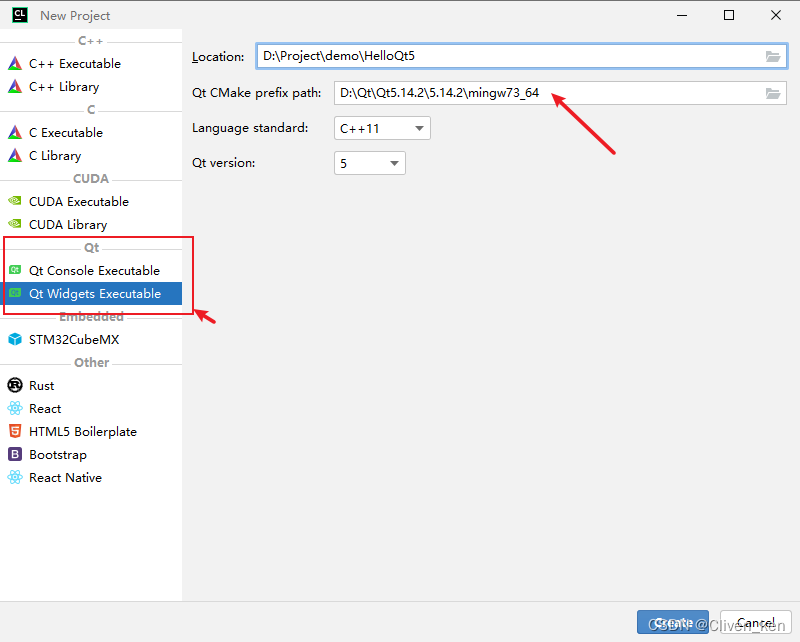Click into the Location path field
800x642 pixels.
(x=521, y=56)
